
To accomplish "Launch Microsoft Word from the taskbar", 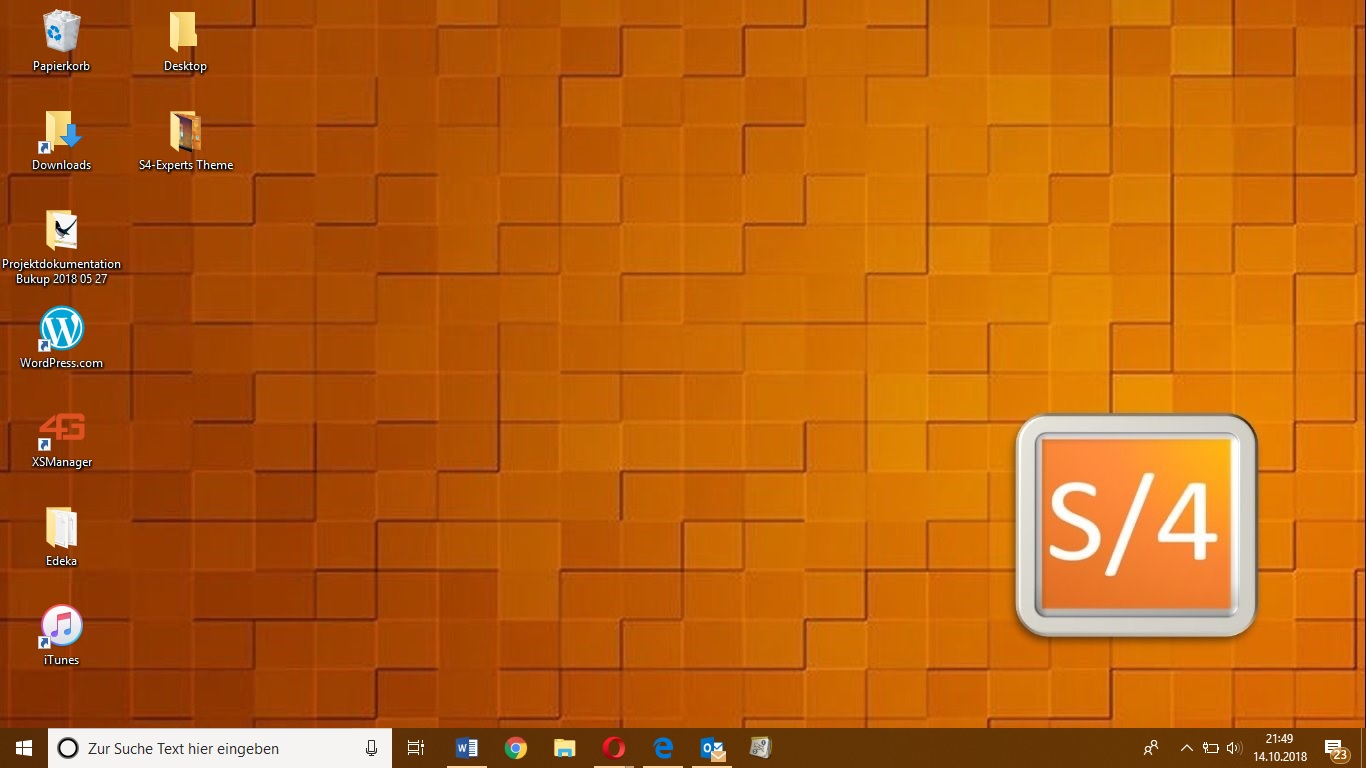I will coord(466,748).
